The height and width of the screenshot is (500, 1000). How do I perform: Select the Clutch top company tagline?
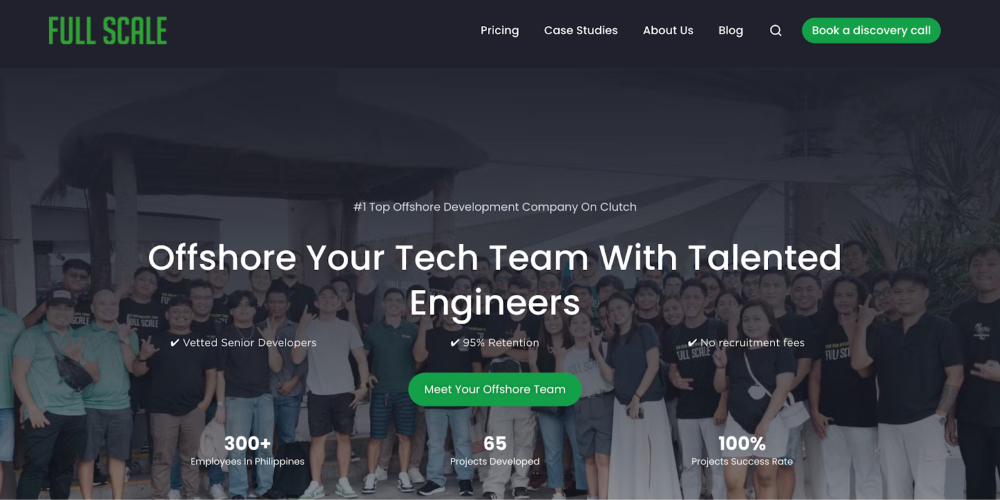click(495, 207)
